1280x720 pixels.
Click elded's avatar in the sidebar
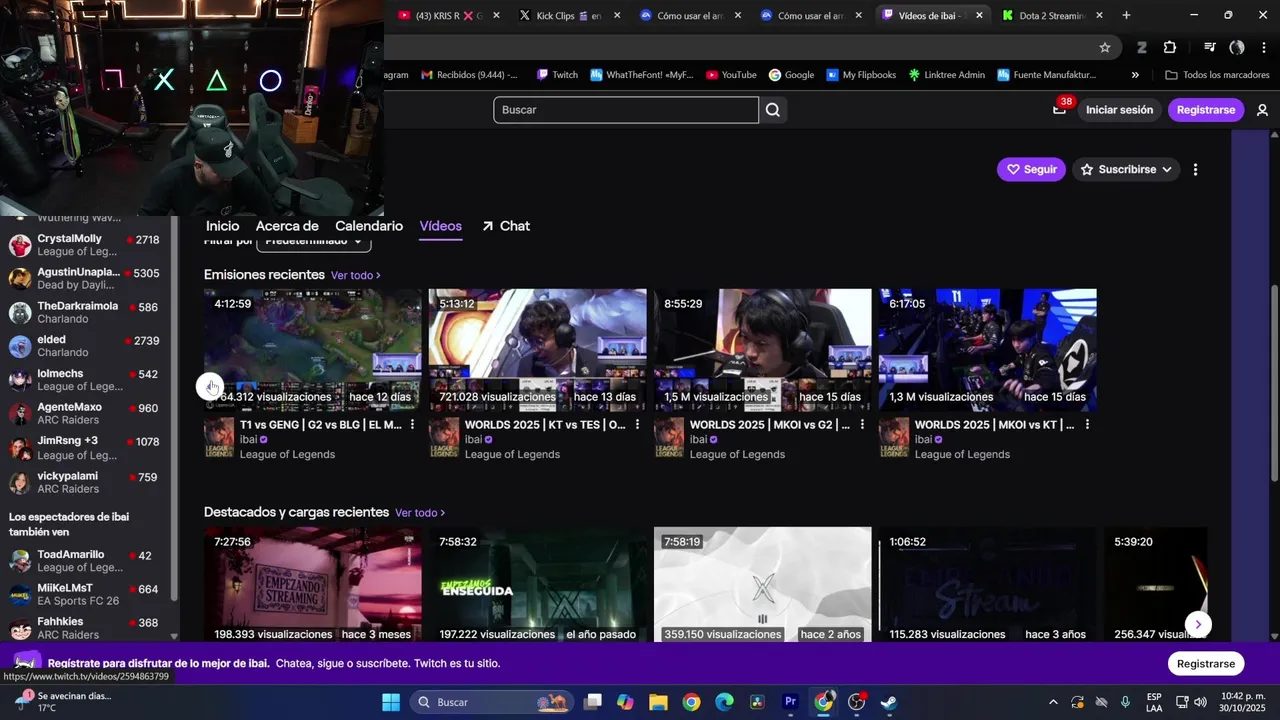point(20,346)
